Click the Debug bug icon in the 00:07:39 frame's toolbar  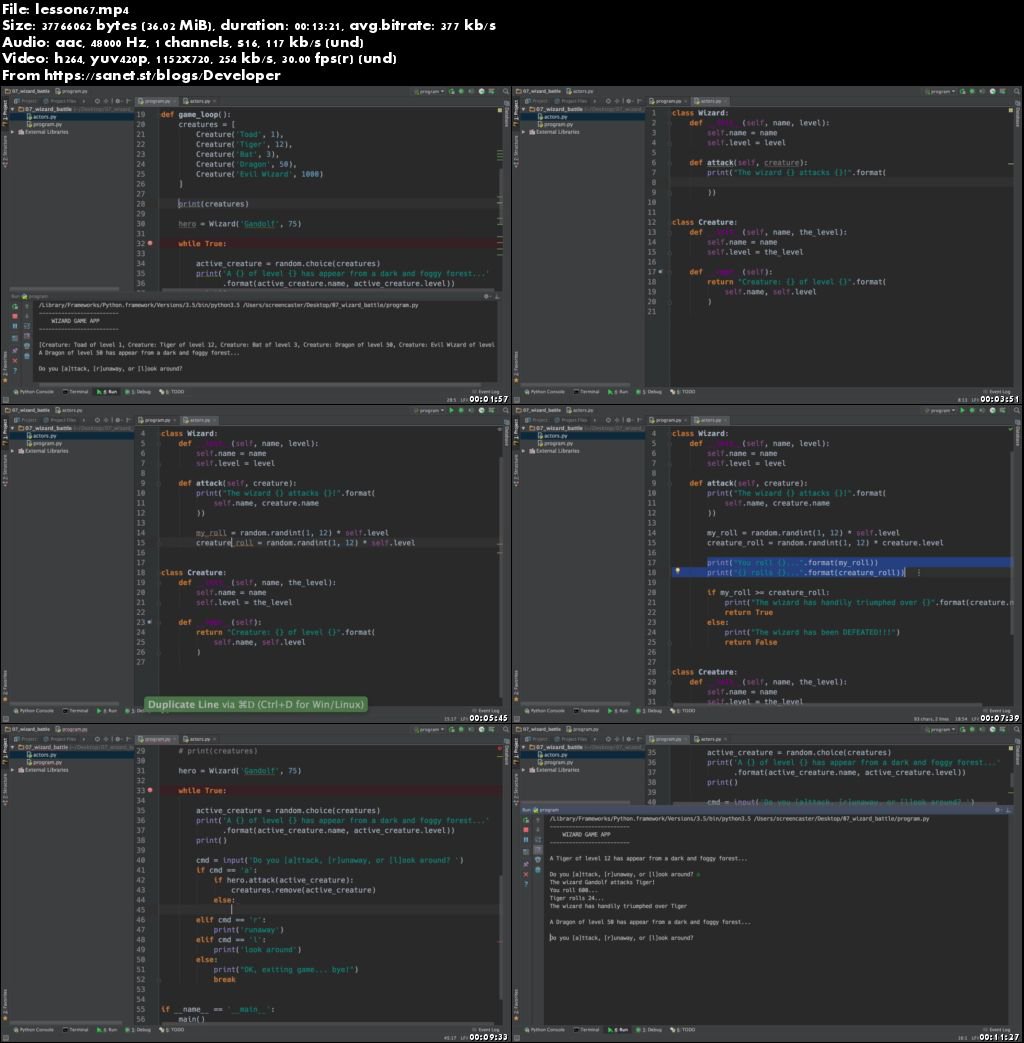click(972, 410)
